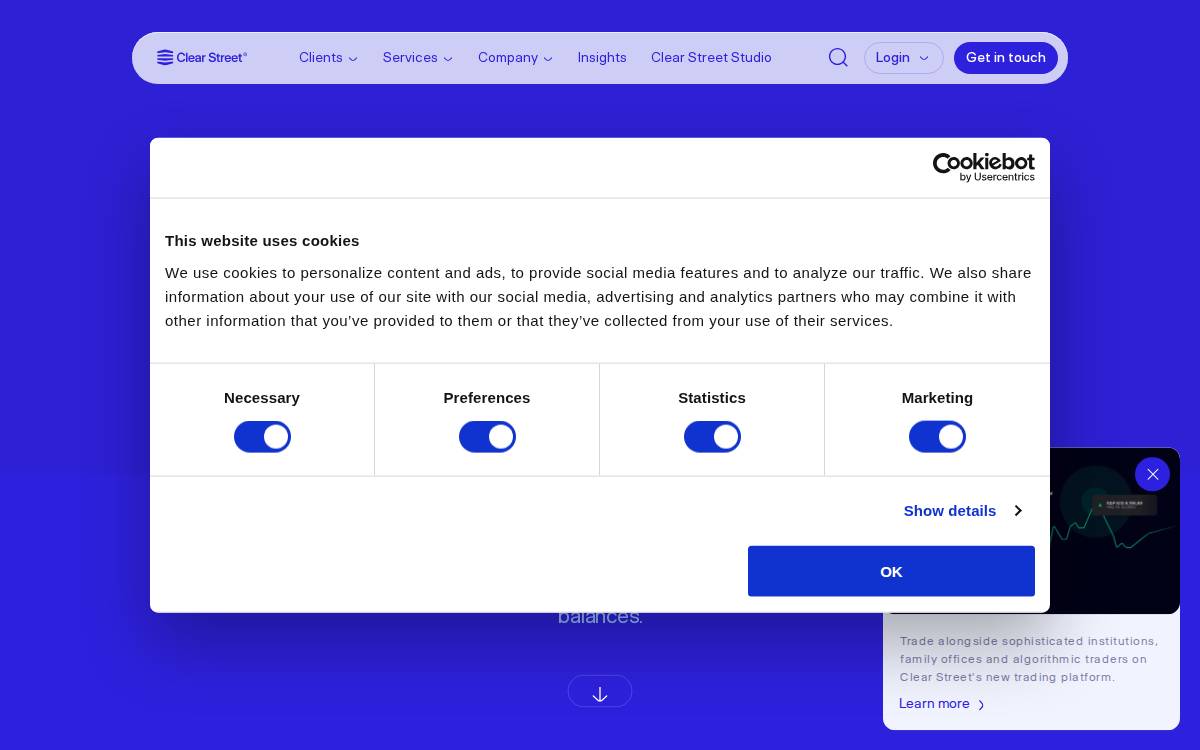This screenshot has height=750, width=1200.
Task: Accept cookies with the OK button
Action: pos(891,571)
